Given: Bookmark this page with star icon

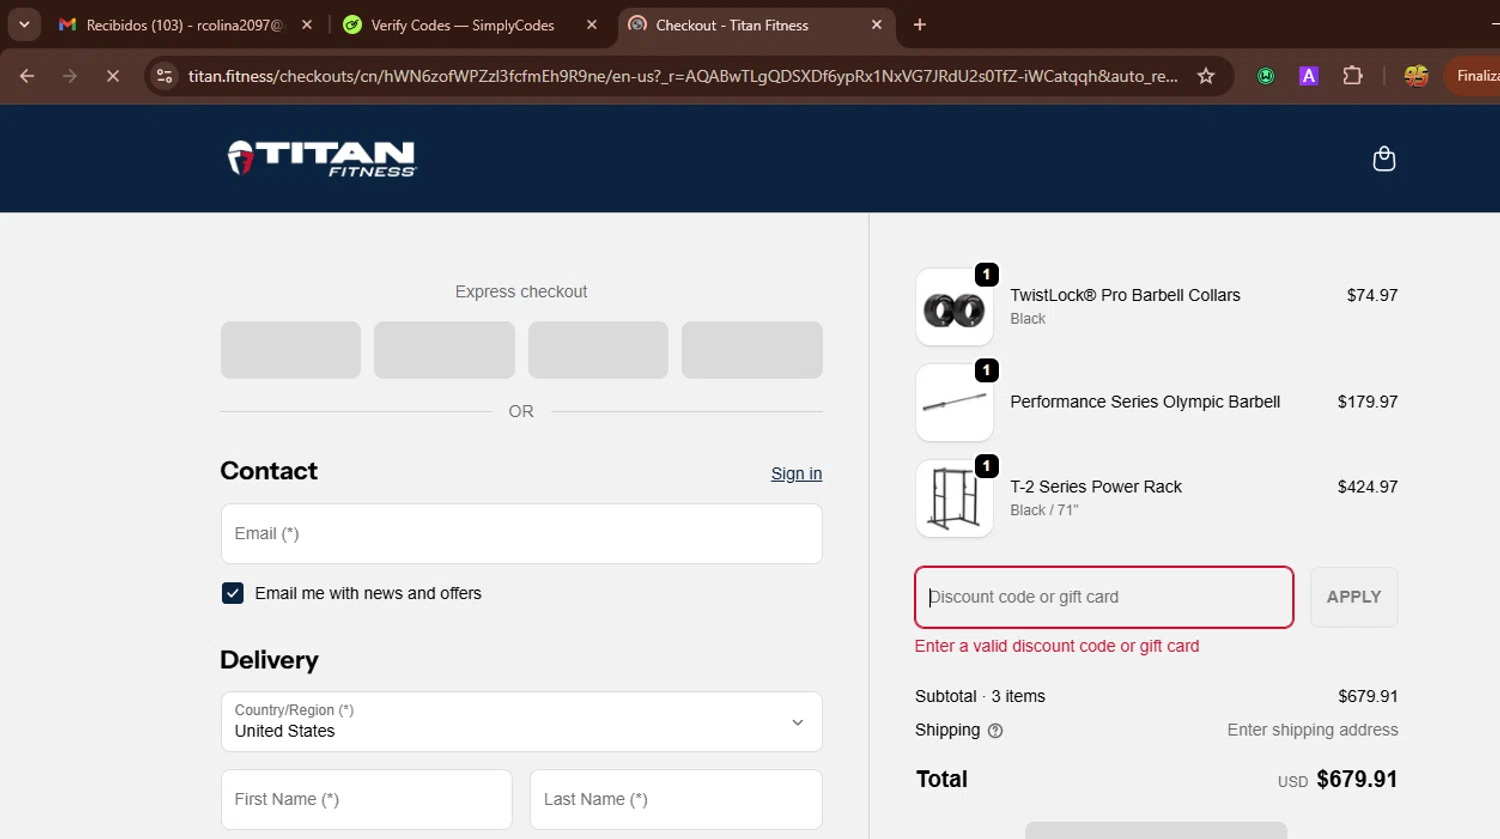Looking at the screenshot, I should click(1206, 76).
